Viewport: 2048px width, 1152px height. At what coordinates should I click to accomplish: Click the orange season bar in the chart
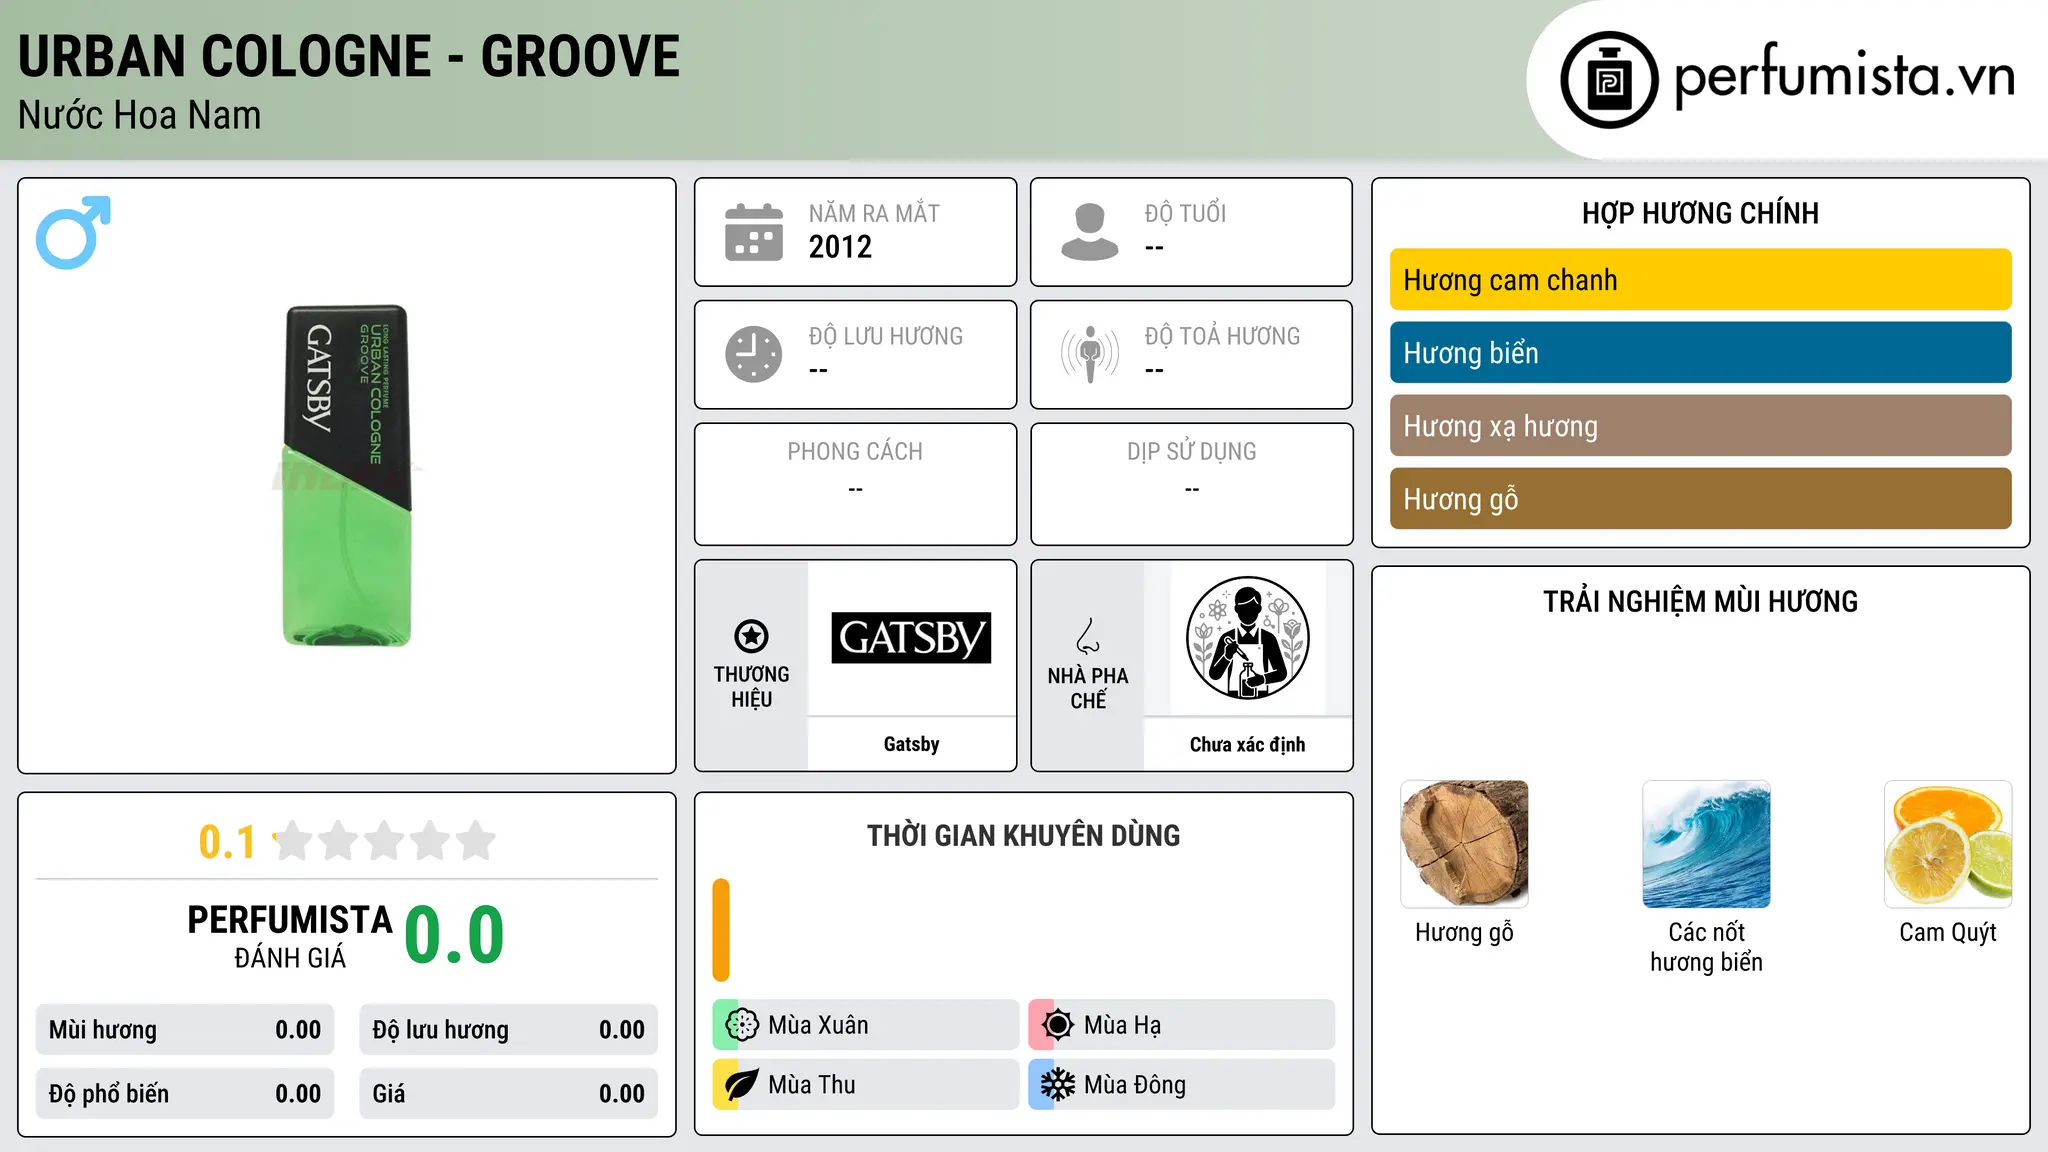click(721, 930)
